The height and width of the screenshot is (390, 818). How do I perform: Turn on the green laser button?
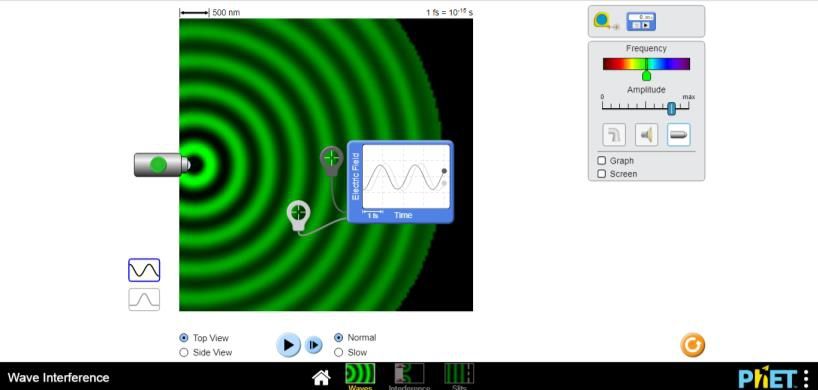(159, 165)
